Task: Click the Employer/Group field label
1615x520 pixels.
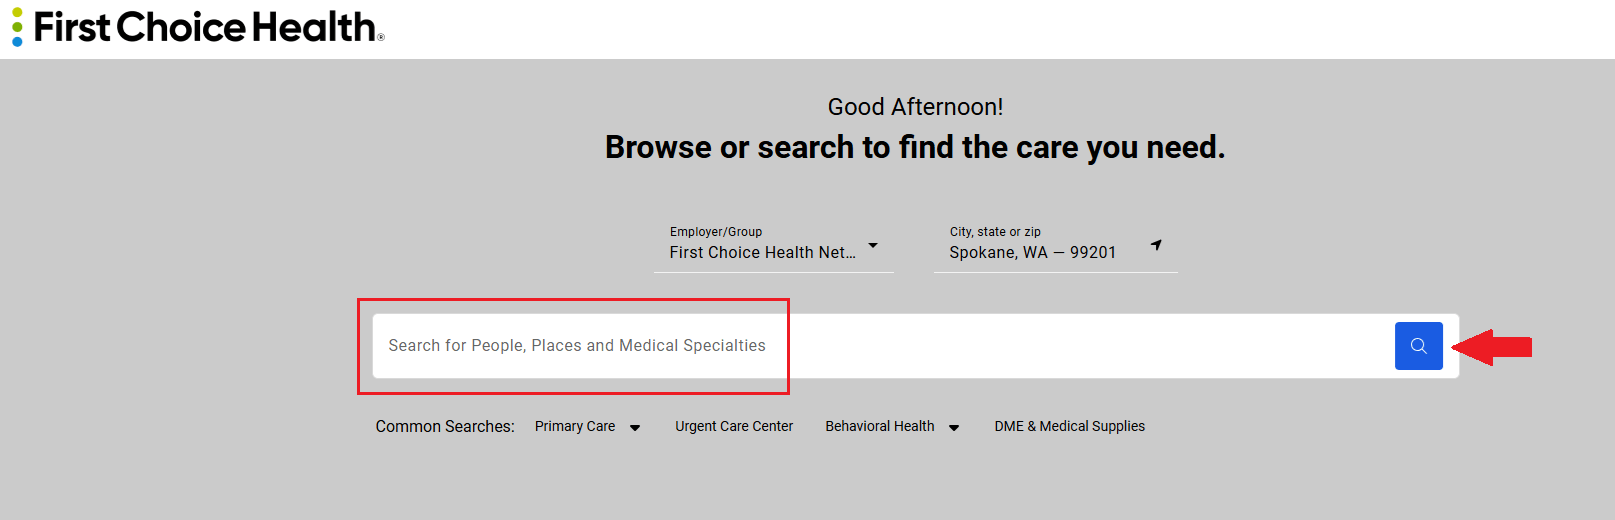Action: pyautogui.click(x=716, y=232)
